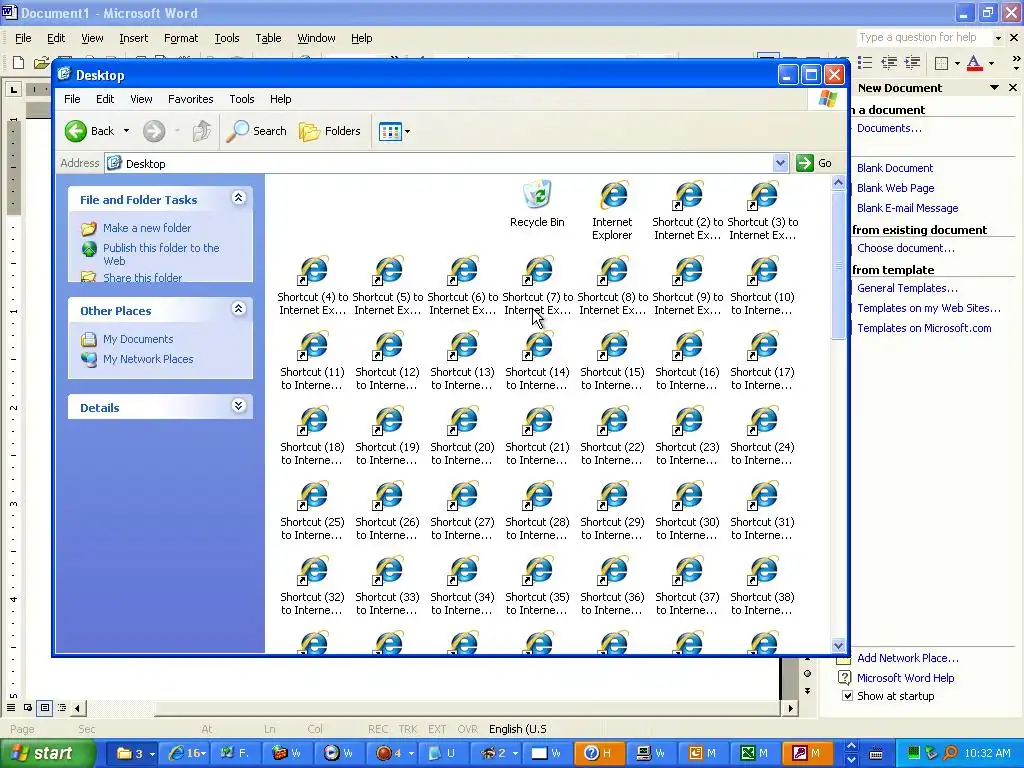
Task: Open Word toolbar options overflow chevron
Action: coord(1016,63)
